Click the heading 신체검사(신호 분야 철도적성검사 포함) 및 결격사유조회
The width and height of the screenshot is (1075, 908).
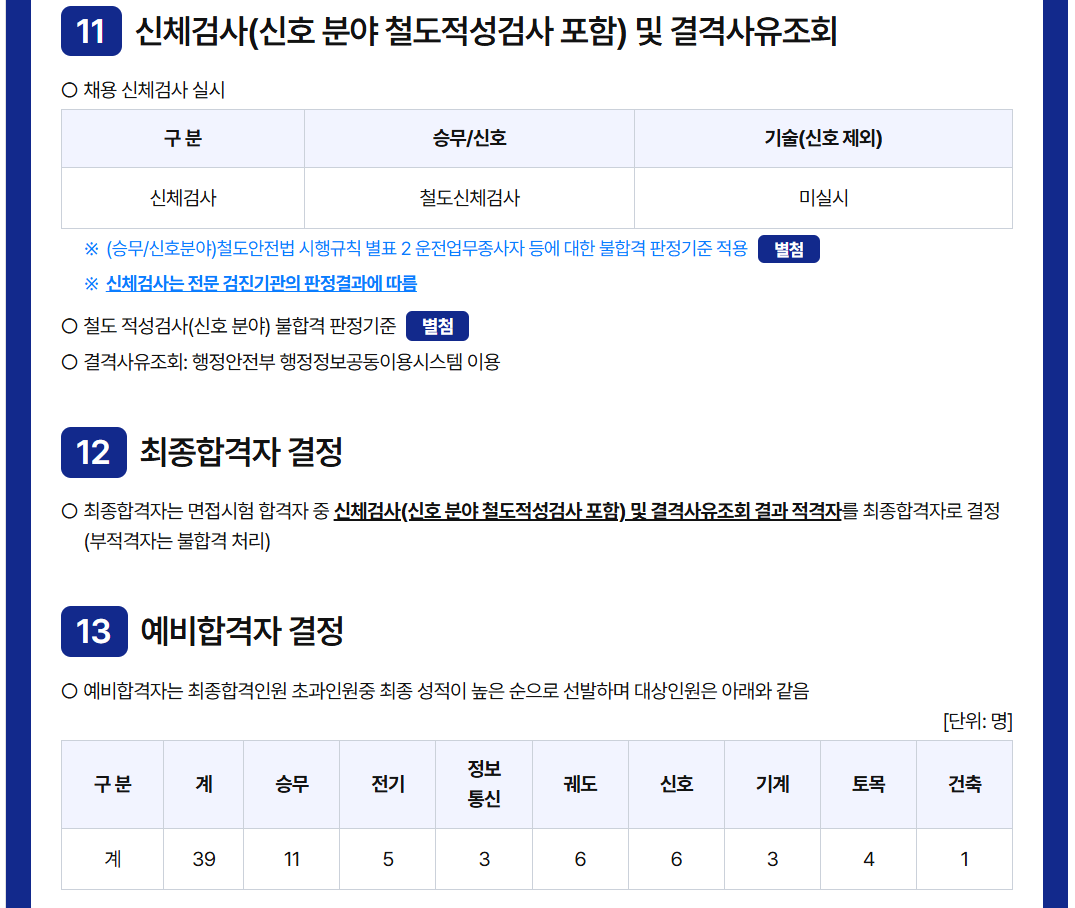coord(486,32)
